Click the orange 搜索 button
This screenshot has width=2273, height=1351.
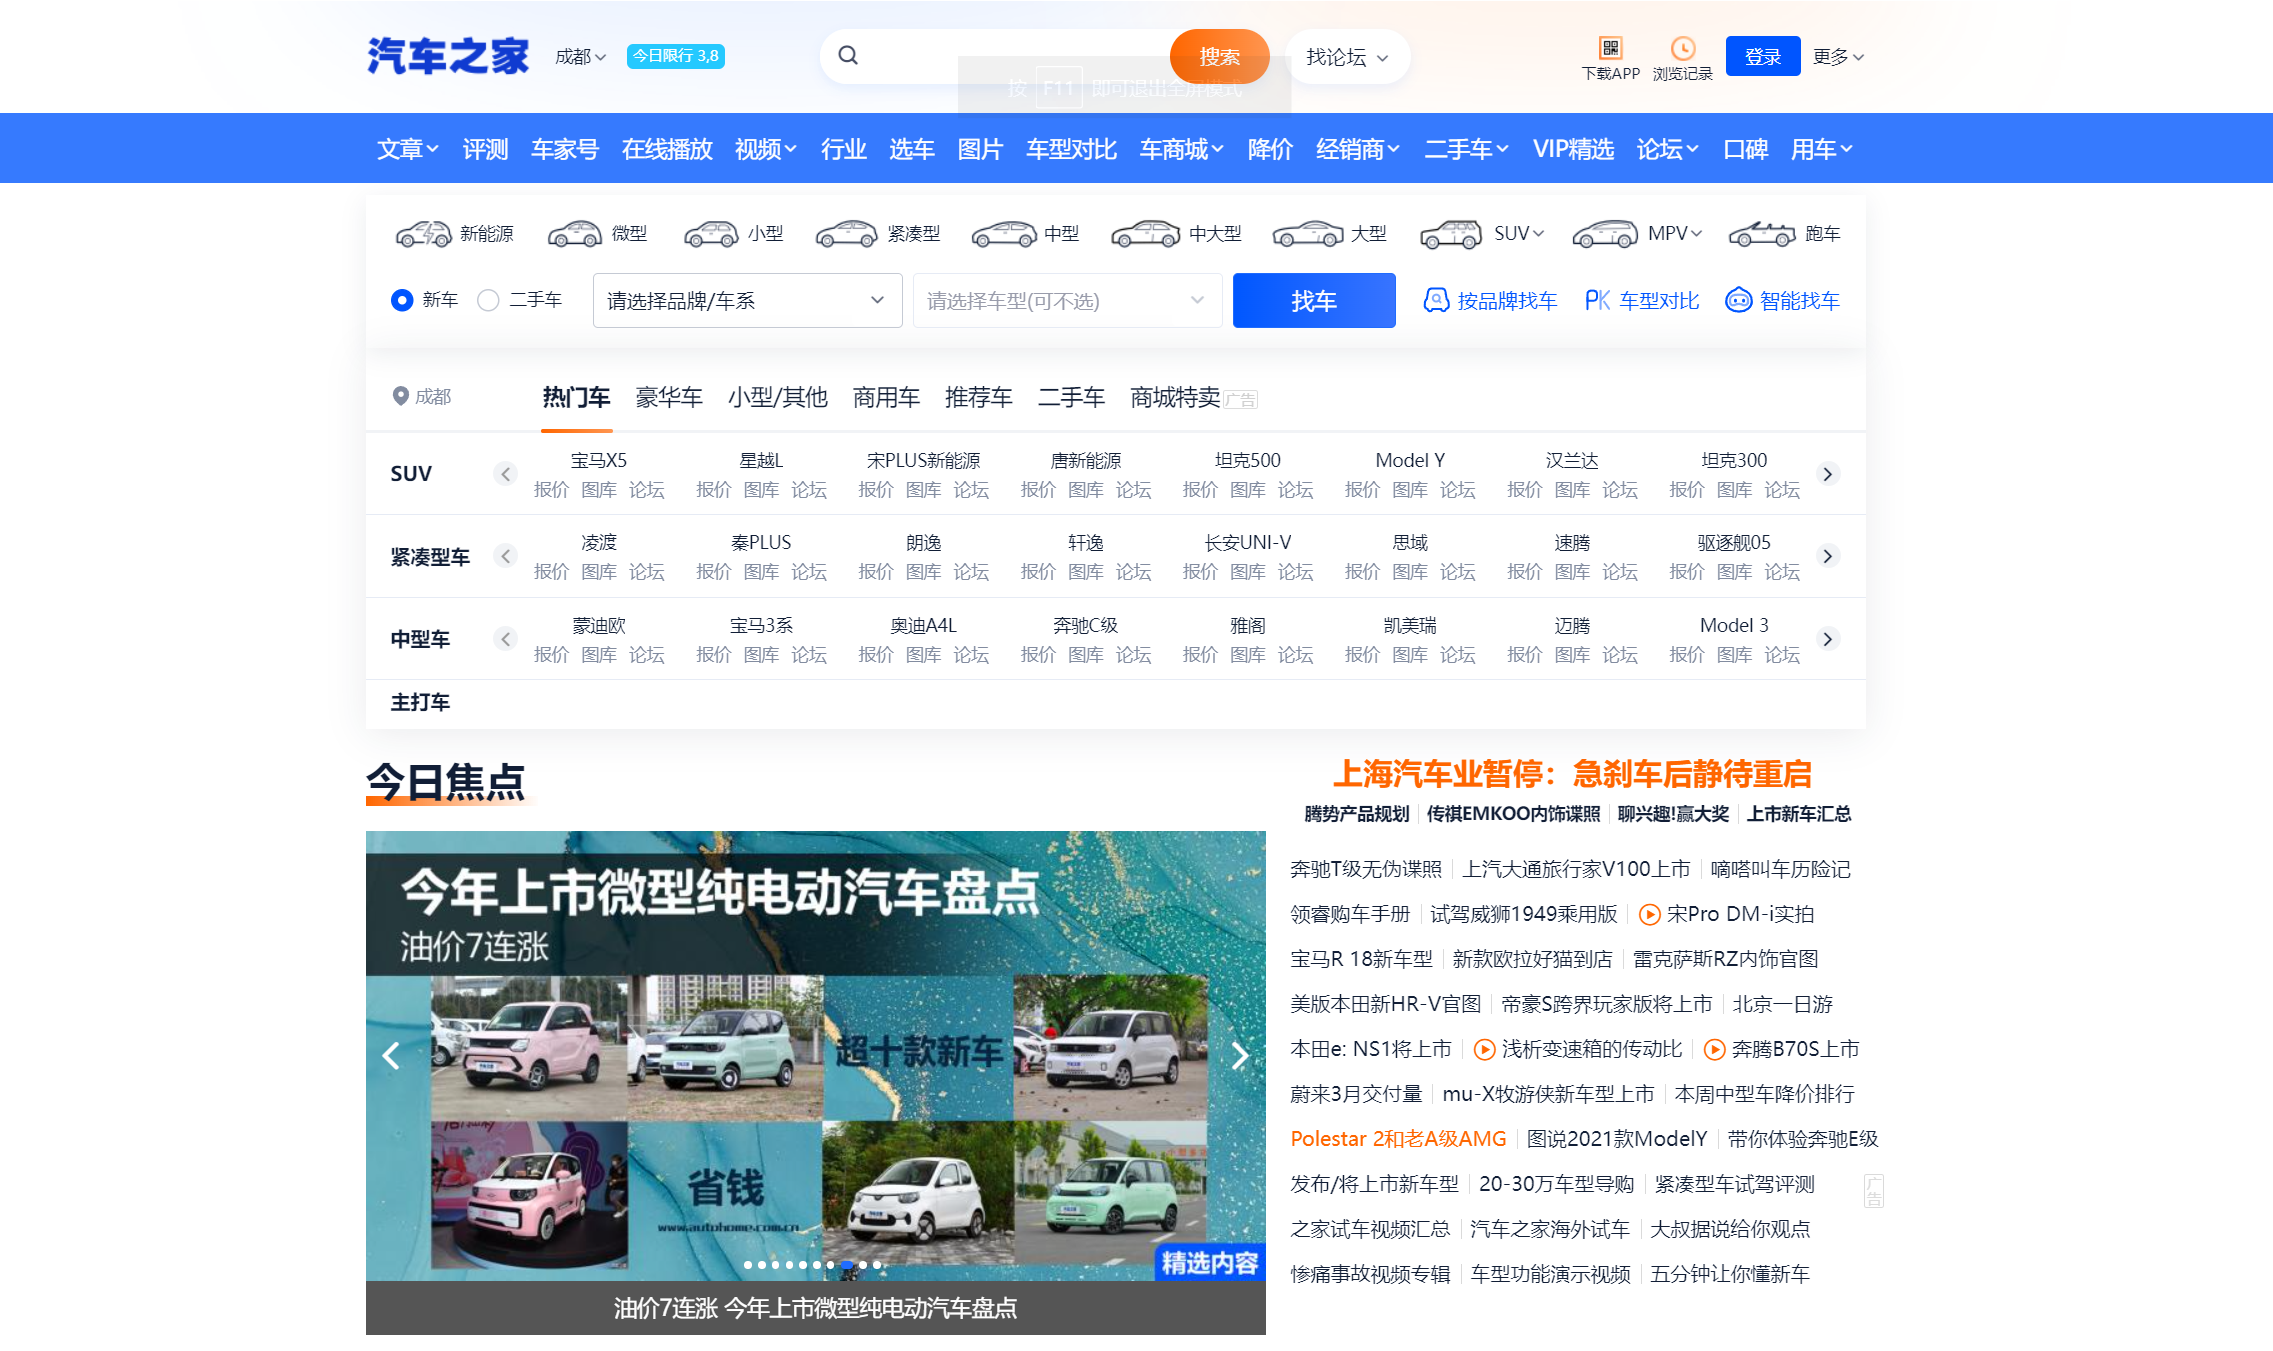(x=1220, y=57)
